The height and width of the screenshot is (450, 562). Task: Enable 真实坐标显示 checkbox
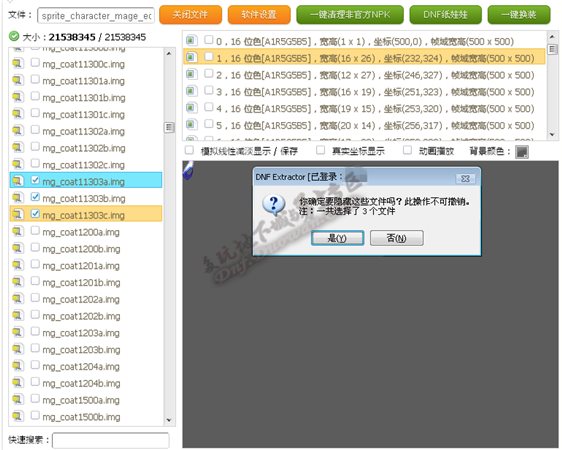pos(320,150)
